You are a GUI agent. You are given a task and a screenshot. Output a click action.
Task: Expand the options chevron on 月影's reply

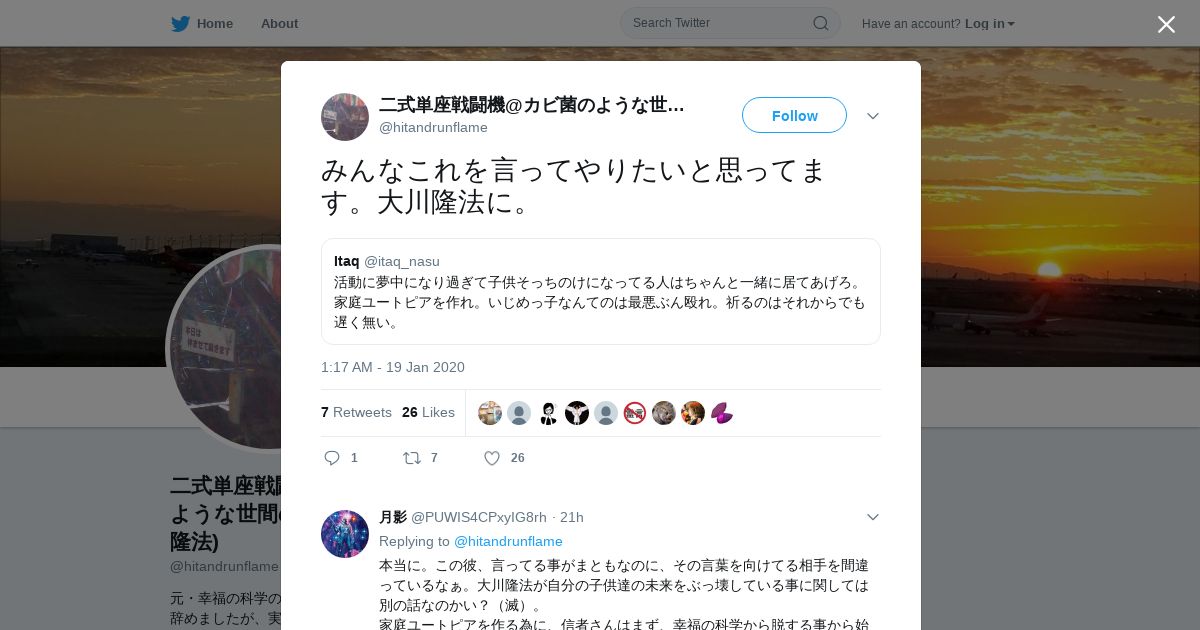pos(872,517)
